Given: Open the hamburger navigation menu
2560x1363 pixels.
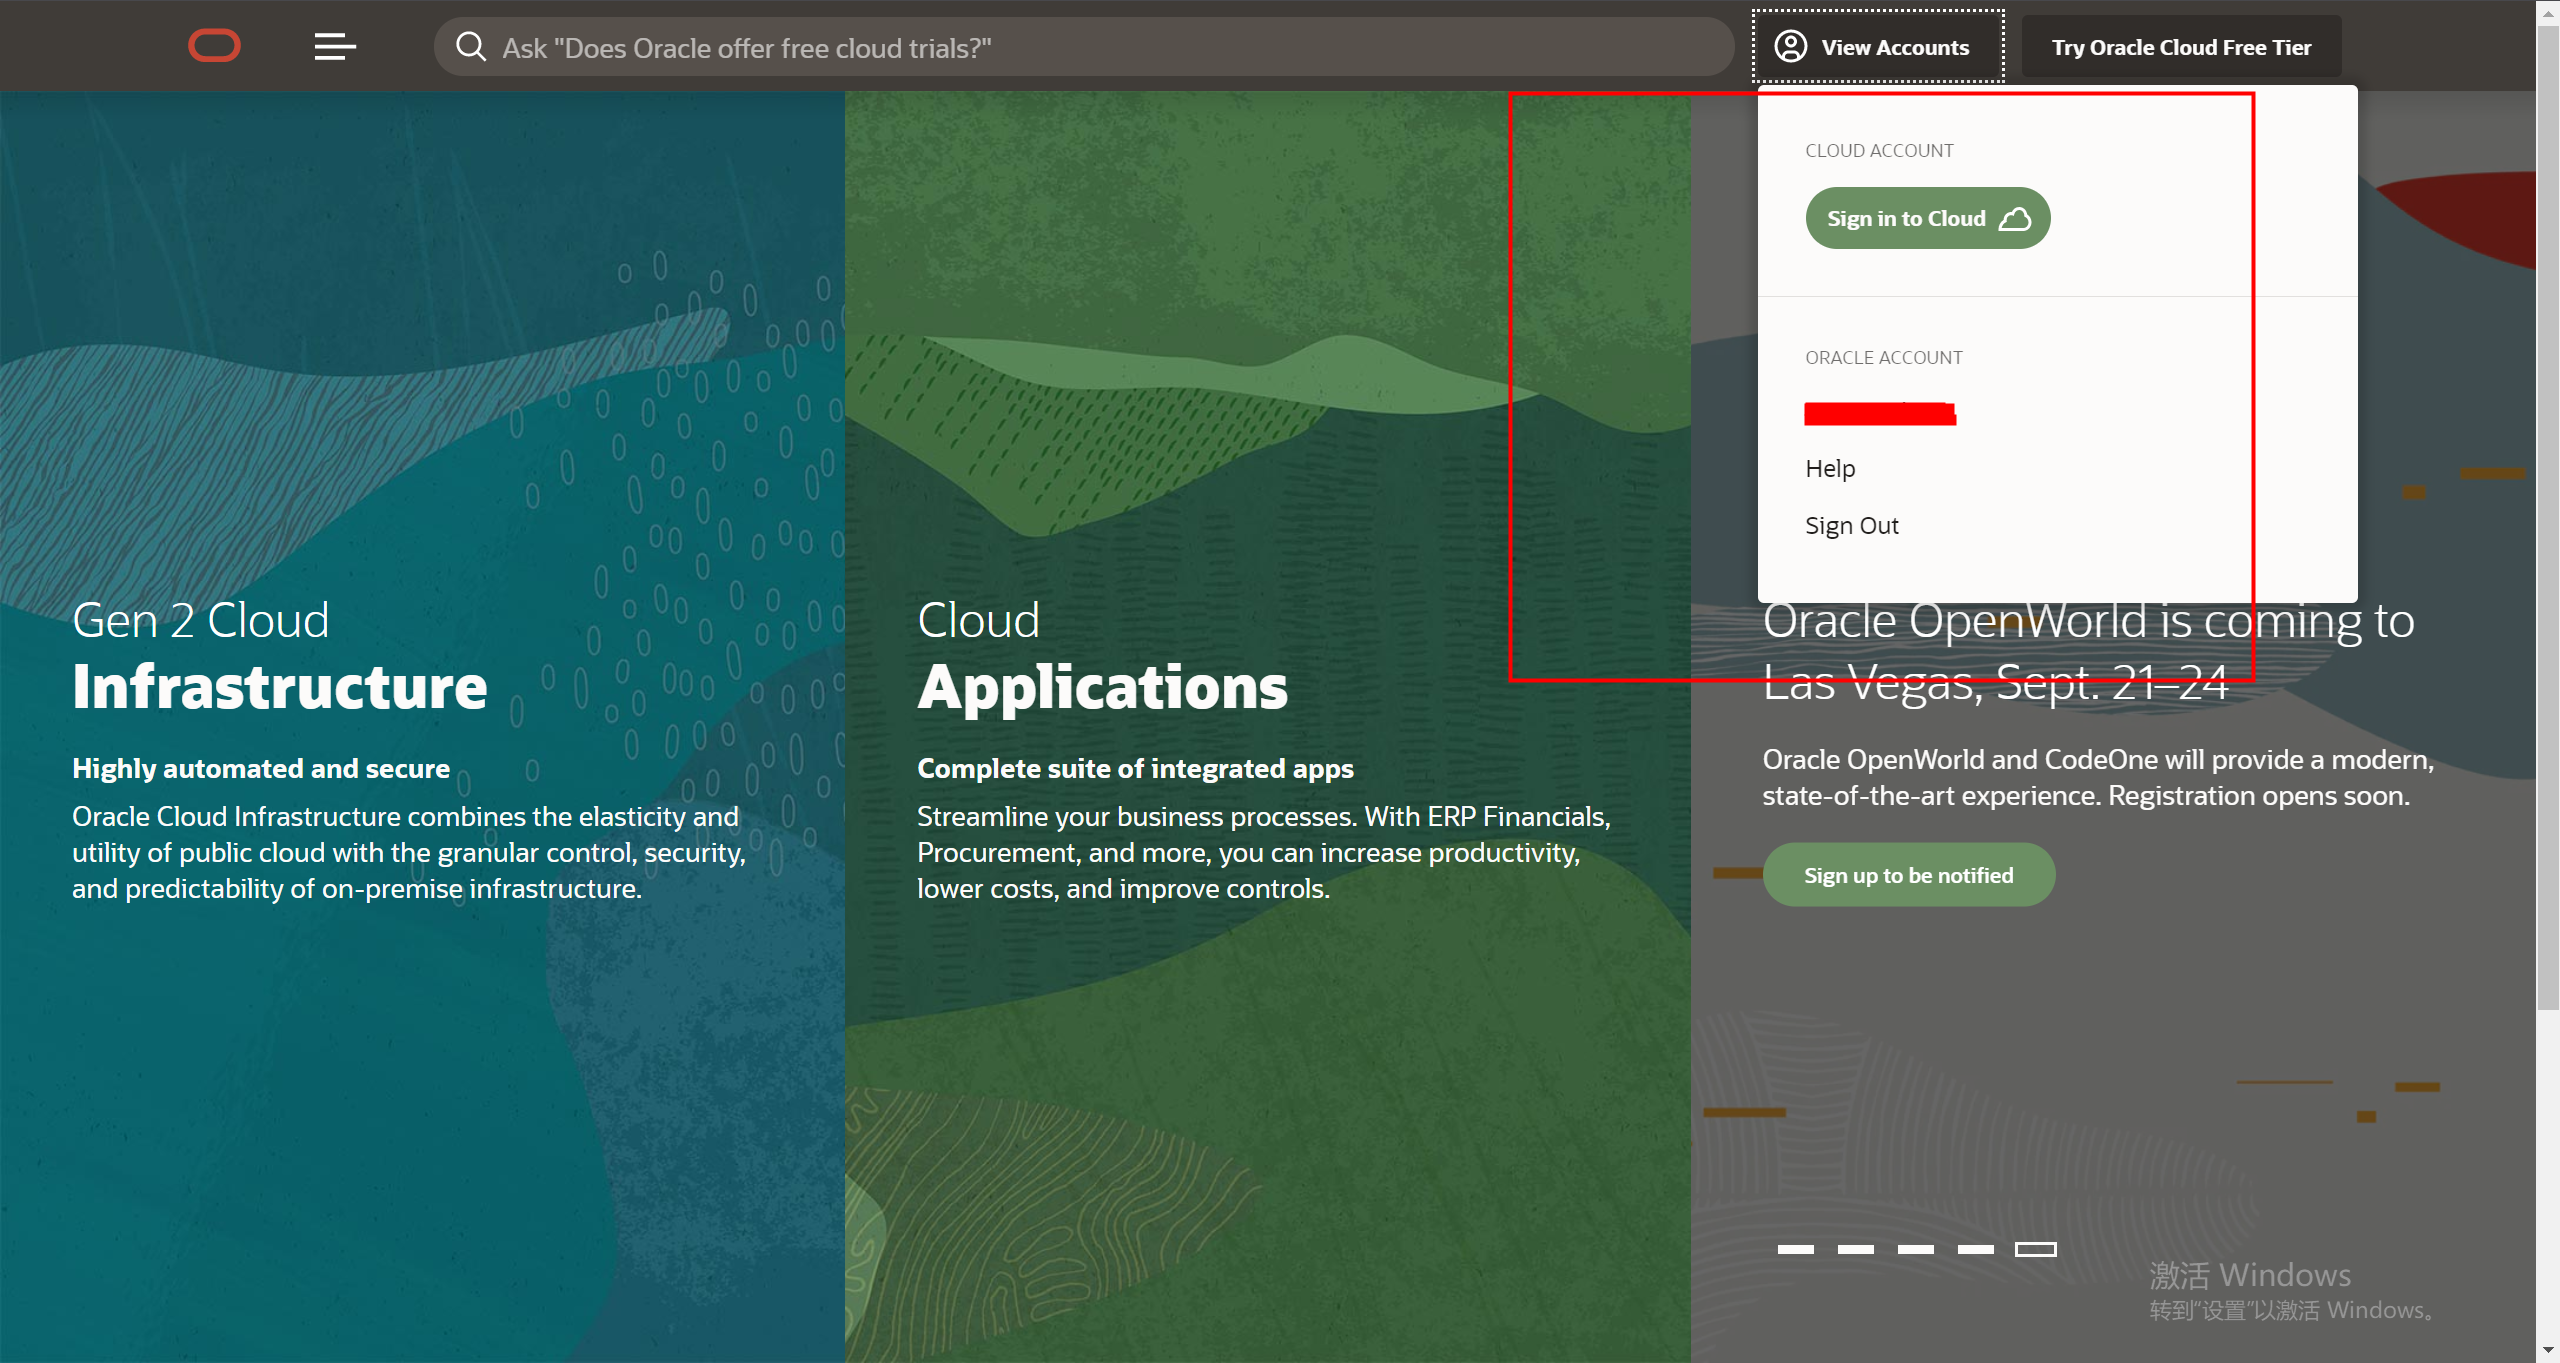Looking at the screenshot, I should [x=335, y=46].
